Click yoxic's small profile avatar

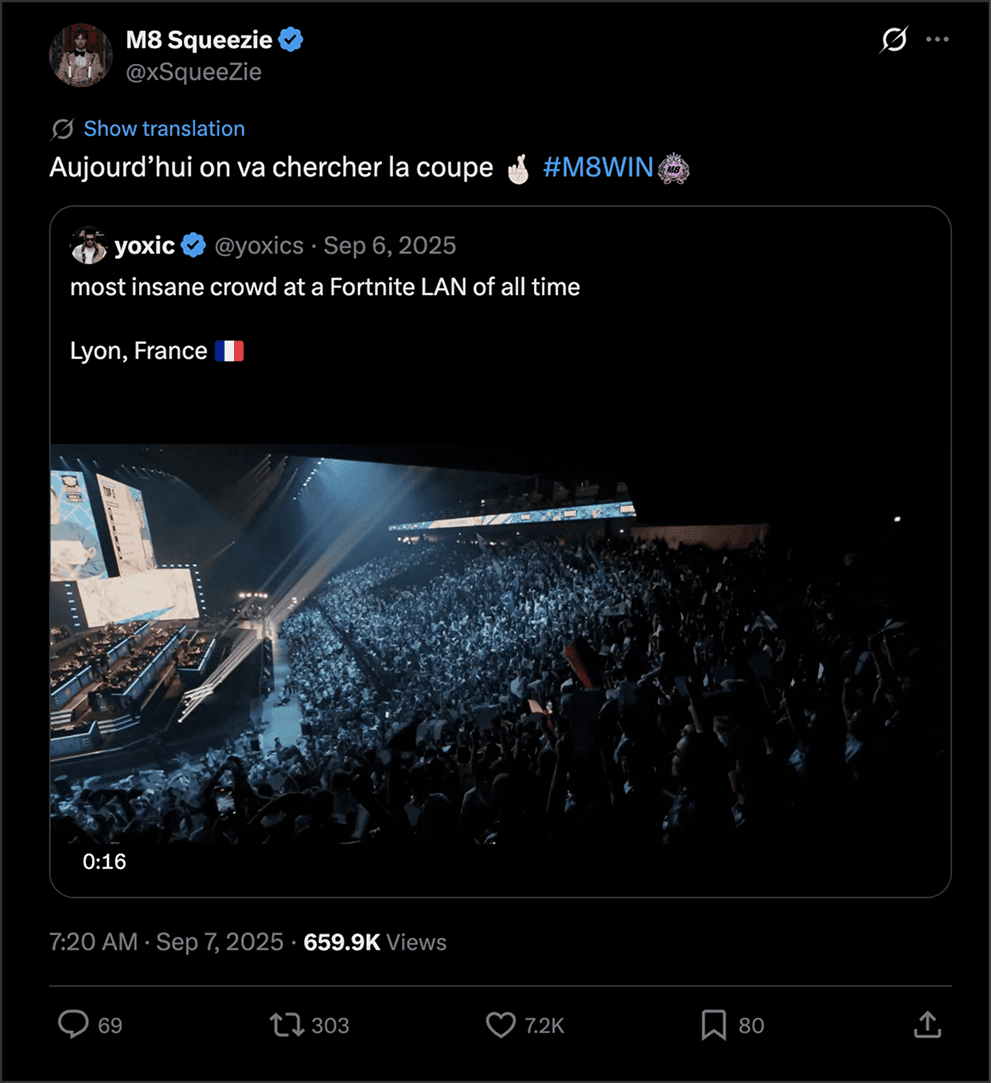pos(88,246)
